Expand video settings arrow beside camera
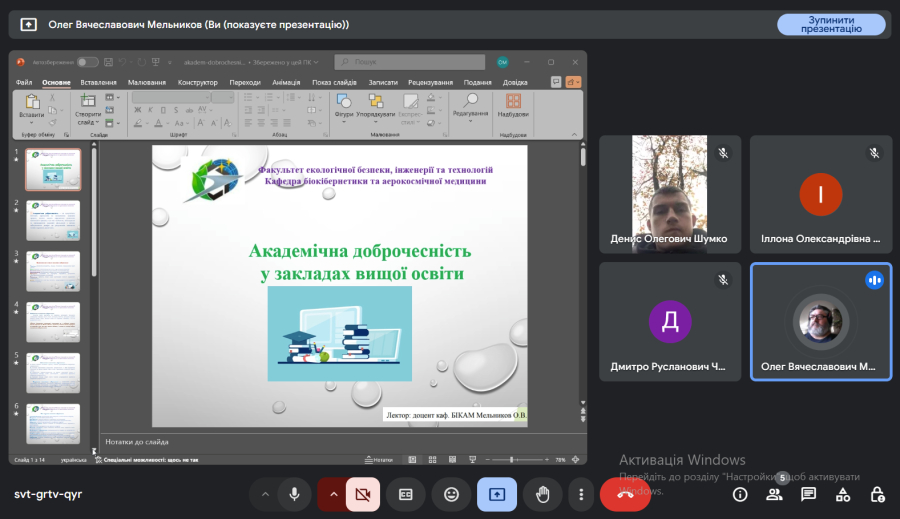900x519 pixels. pyautogui.click(x=332, y=494)
